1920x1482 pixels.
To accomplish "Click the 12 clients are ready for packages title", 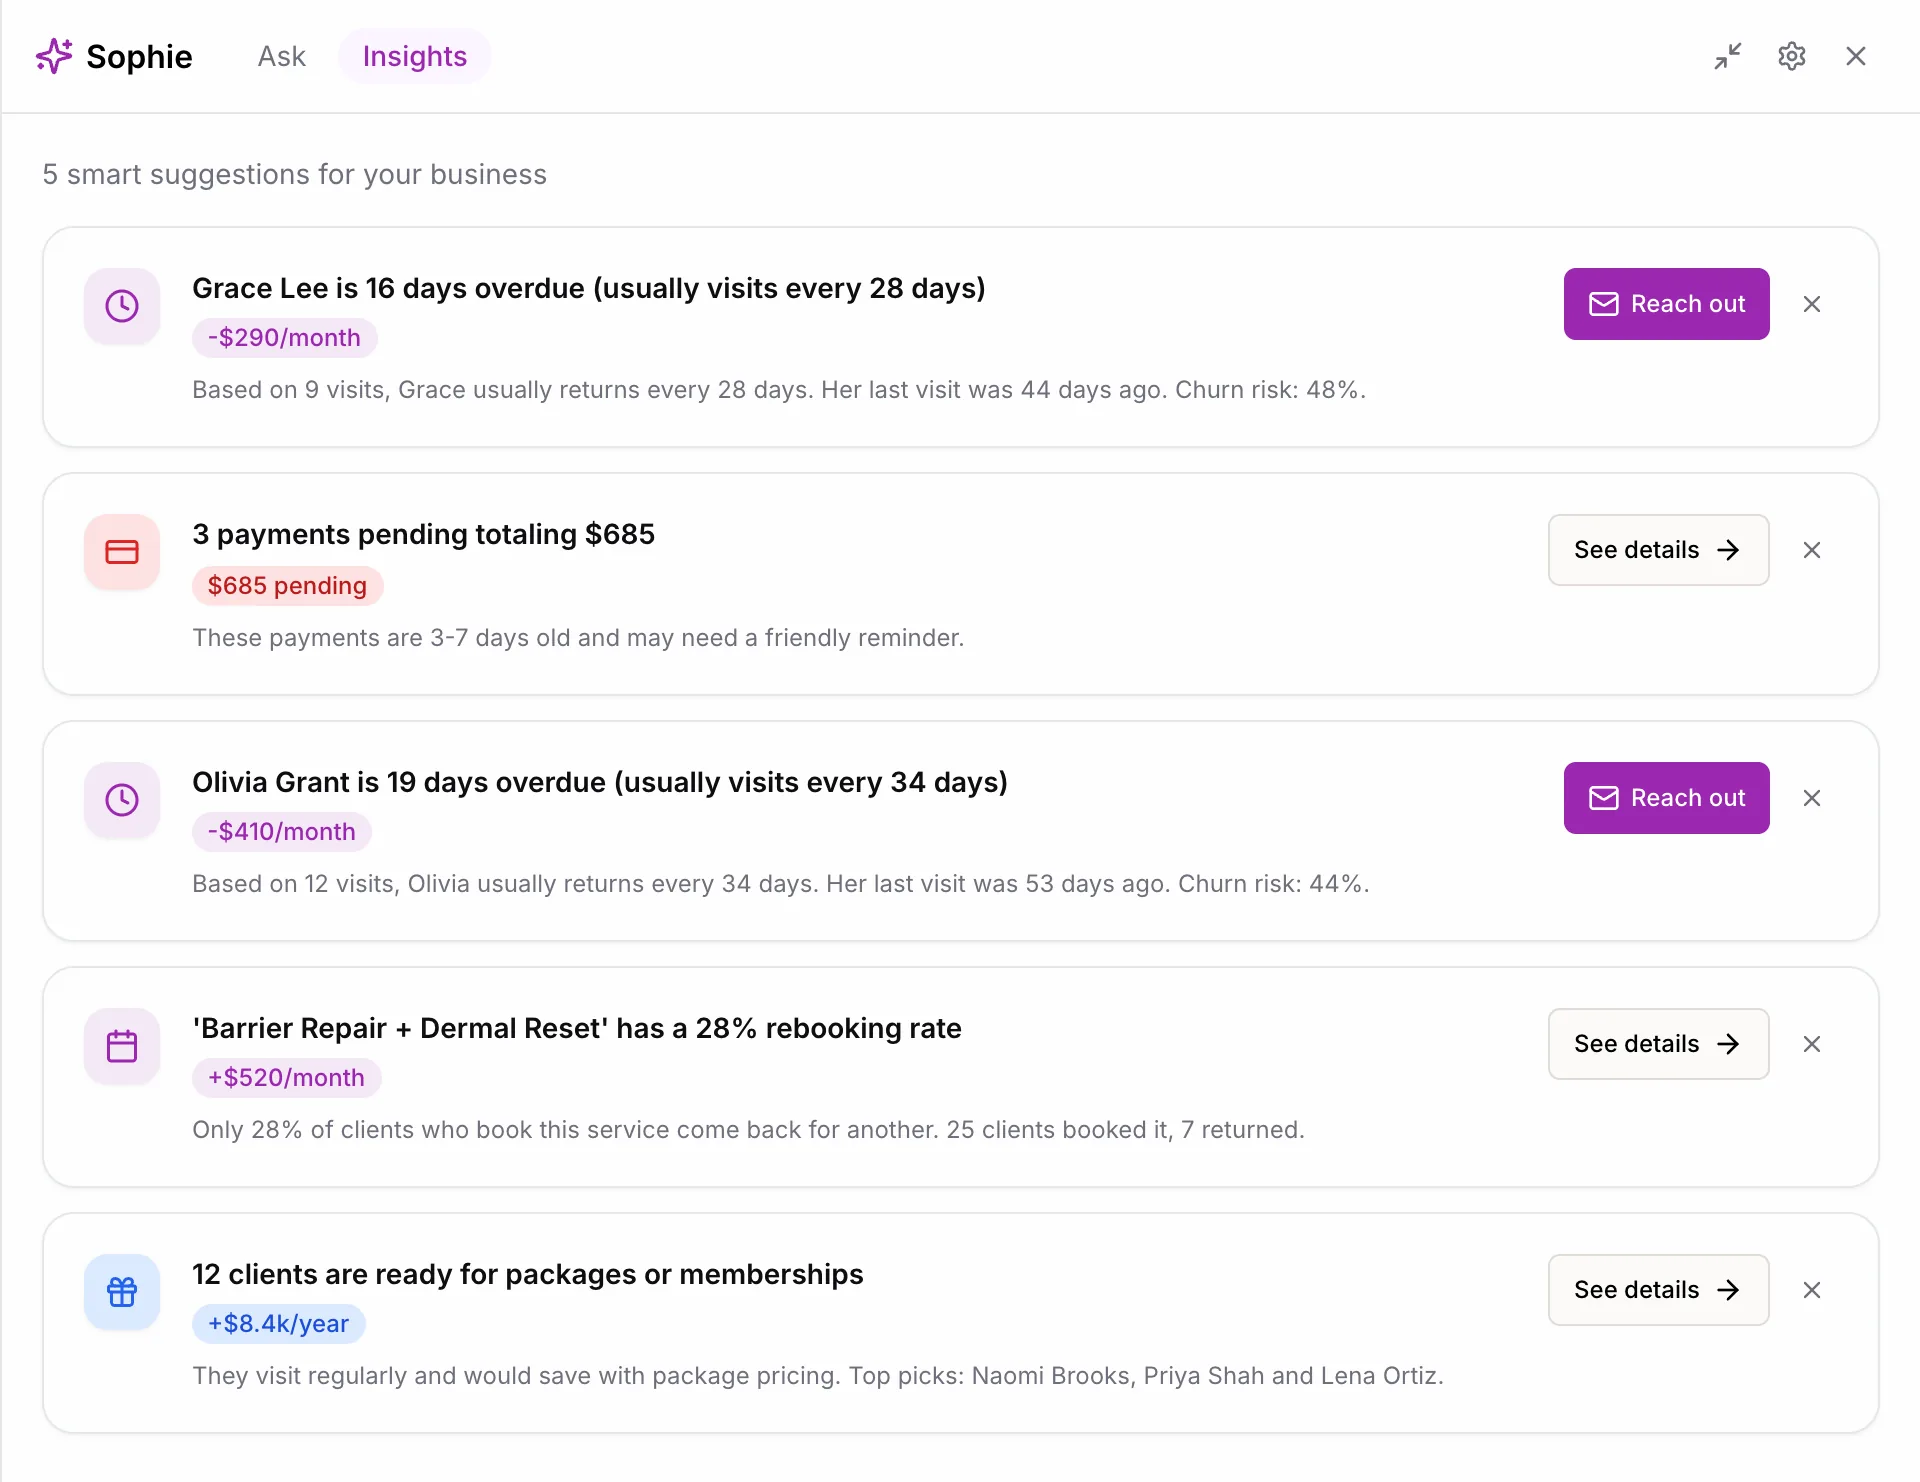I will tap(528, 1274).
